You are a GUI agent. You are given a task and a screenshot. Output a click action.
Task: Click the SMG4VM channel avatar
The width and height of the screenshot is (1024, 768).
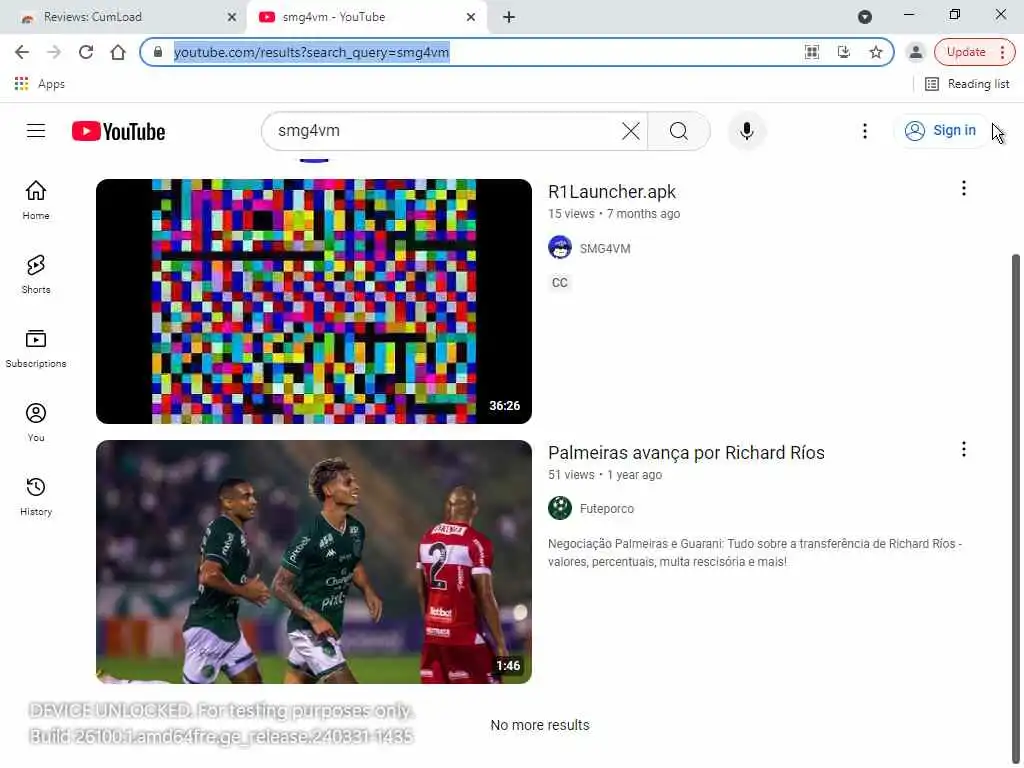coord(560,248)
